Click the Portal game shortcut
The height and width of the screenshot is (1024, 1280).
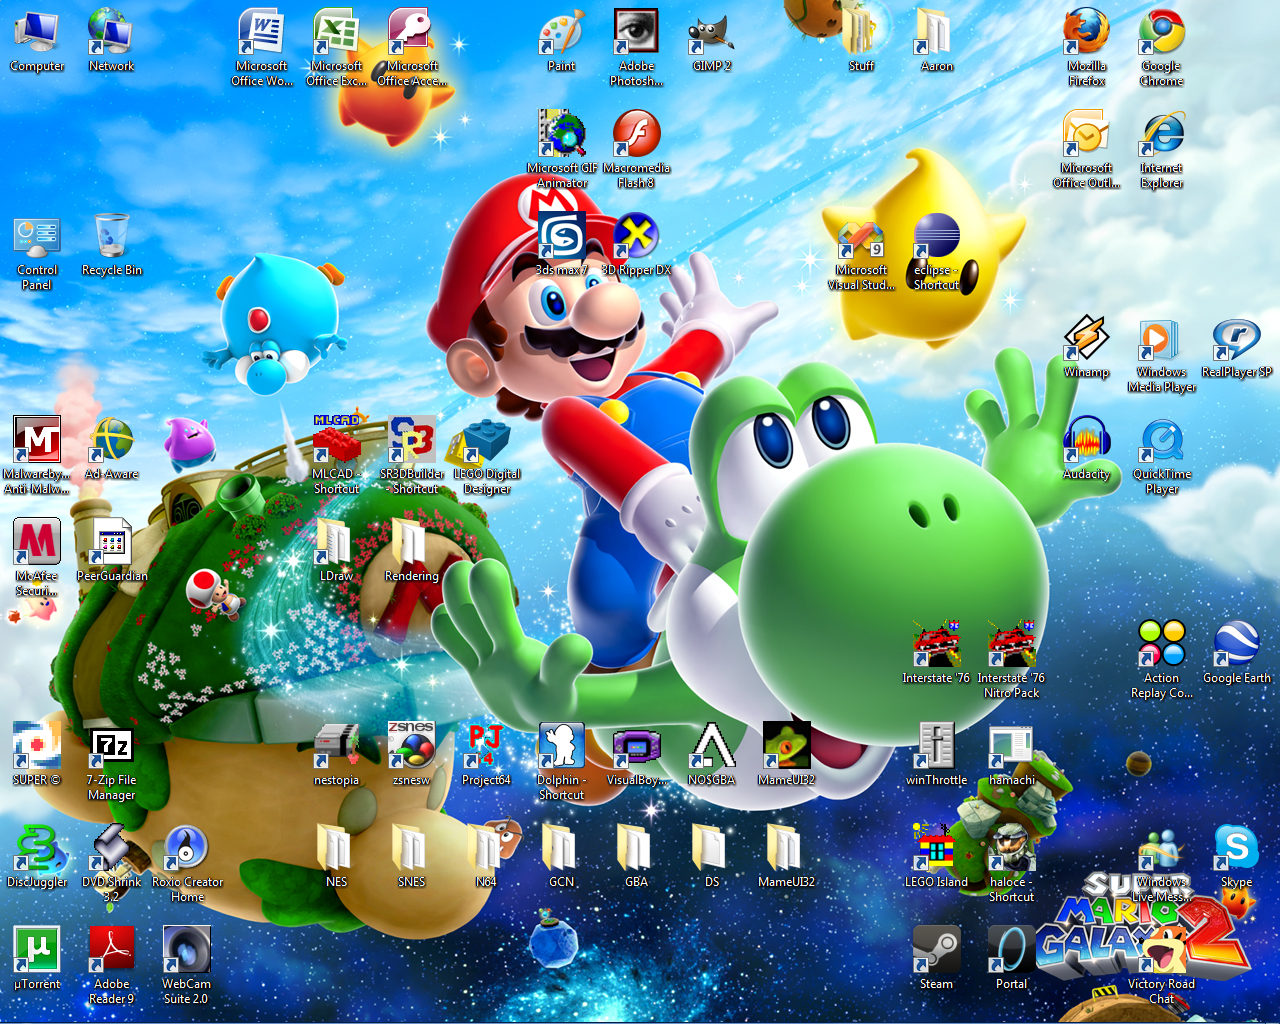(x=1011, y=950)
